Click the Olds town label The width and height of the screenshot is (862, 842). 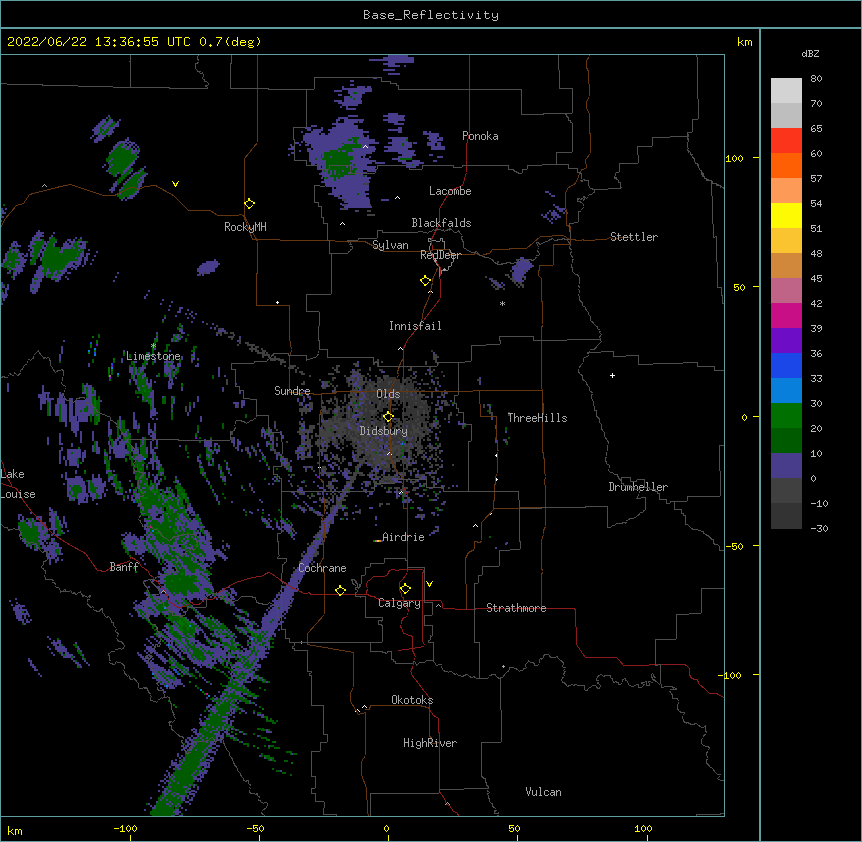388,394
